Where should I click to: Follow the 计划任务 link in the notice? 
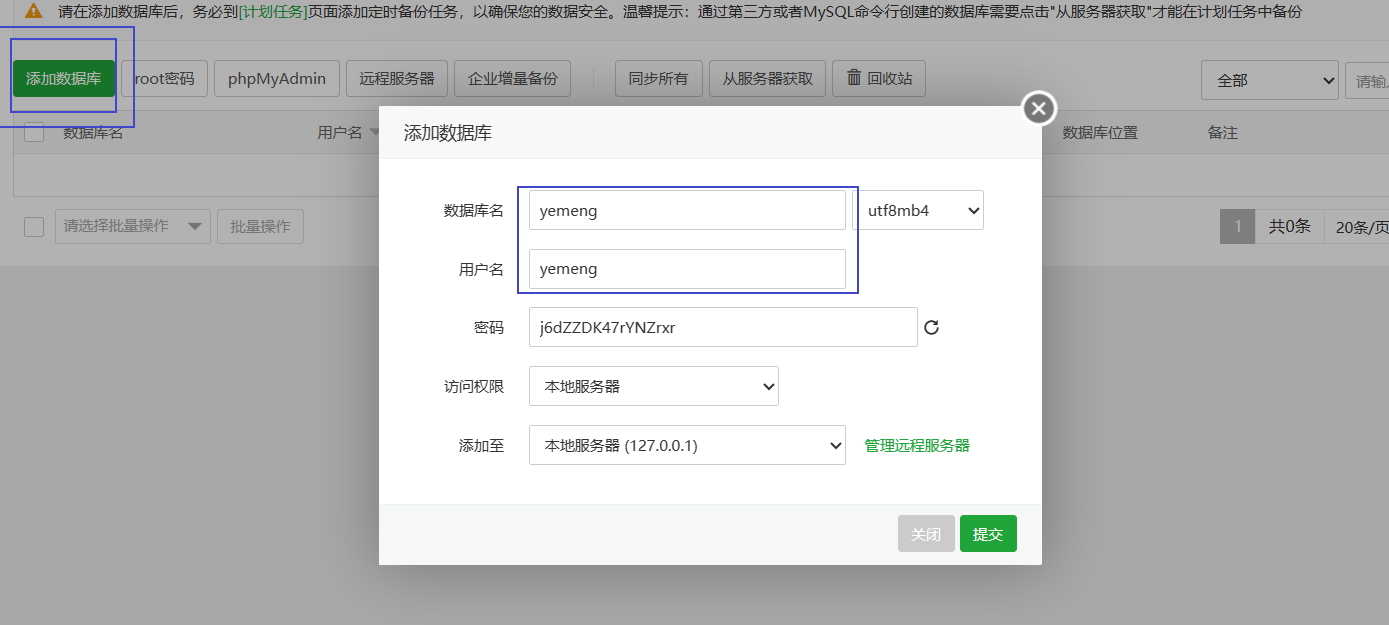coord(273,12)
